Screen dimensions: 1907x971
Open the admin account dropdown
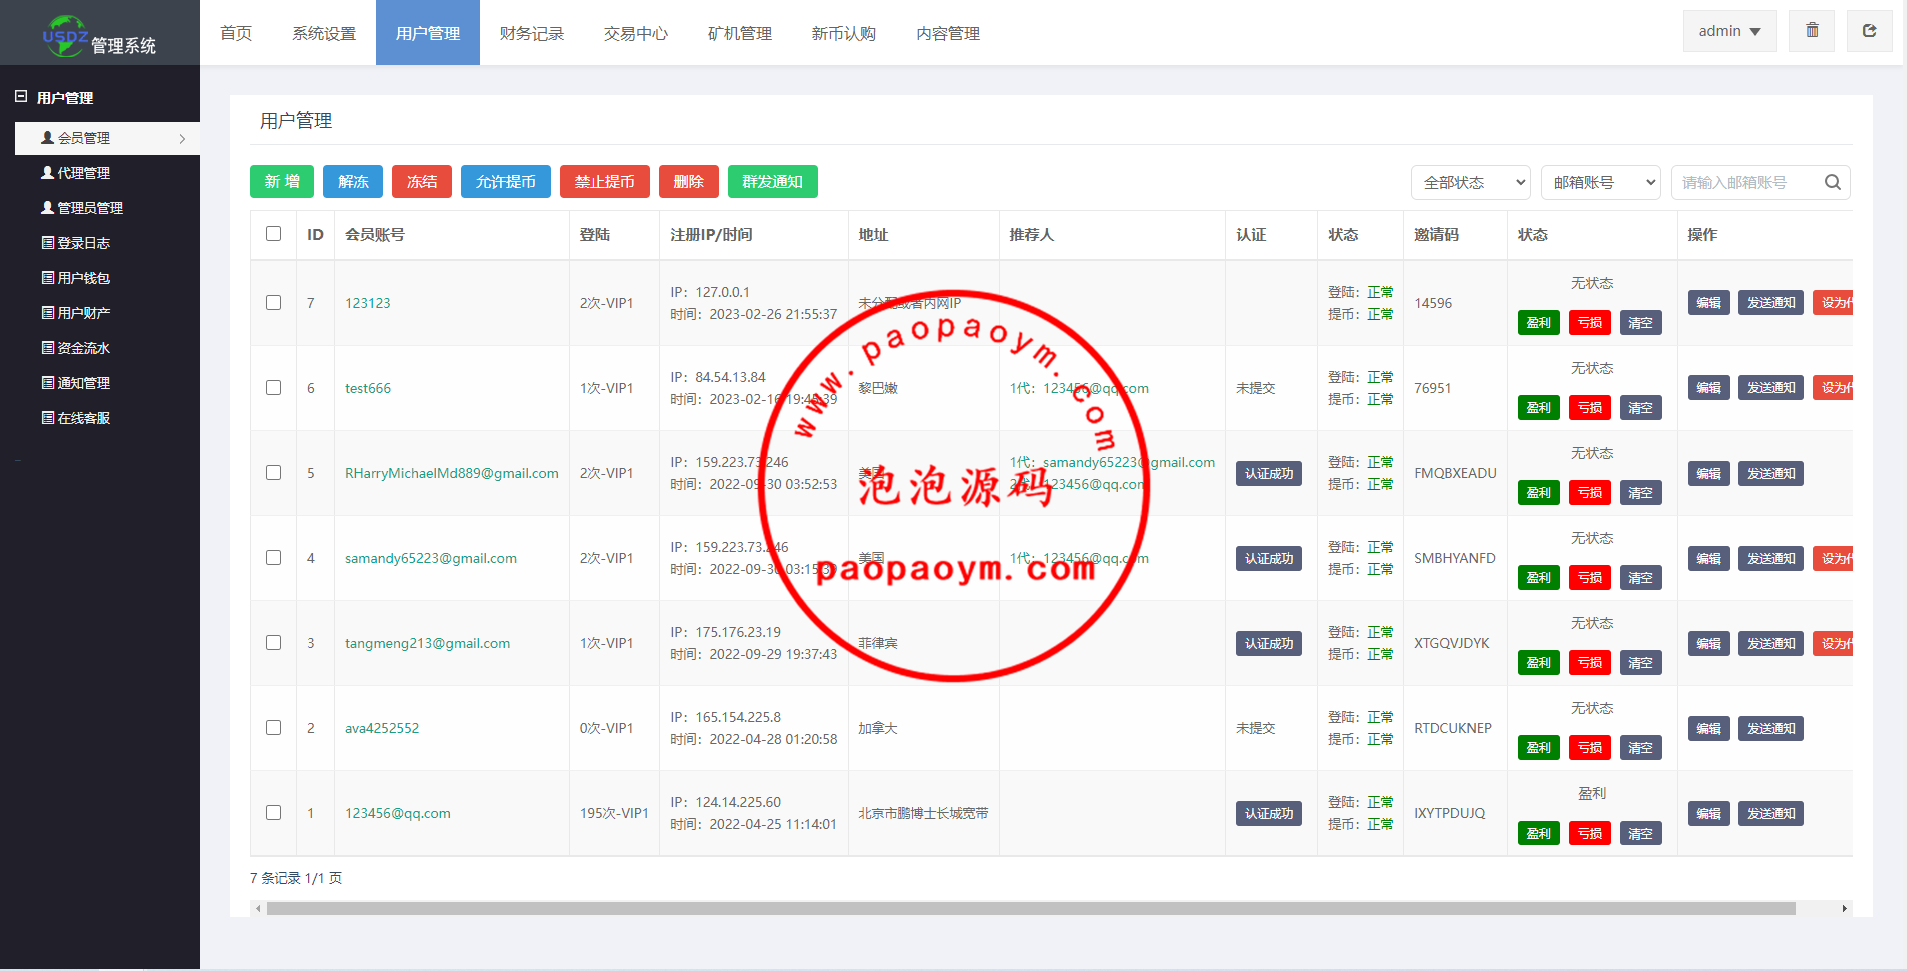[1729, 31]
